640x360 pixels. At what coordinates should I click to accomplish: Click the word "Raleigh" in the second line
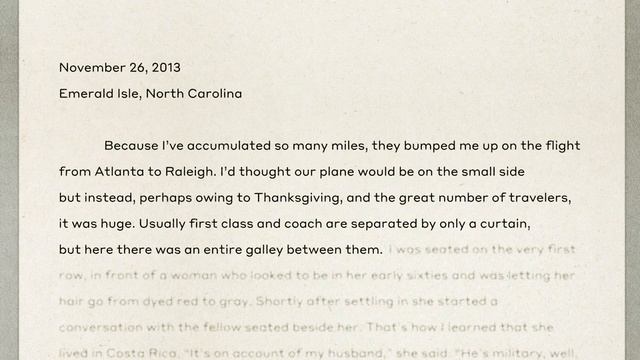189,172
